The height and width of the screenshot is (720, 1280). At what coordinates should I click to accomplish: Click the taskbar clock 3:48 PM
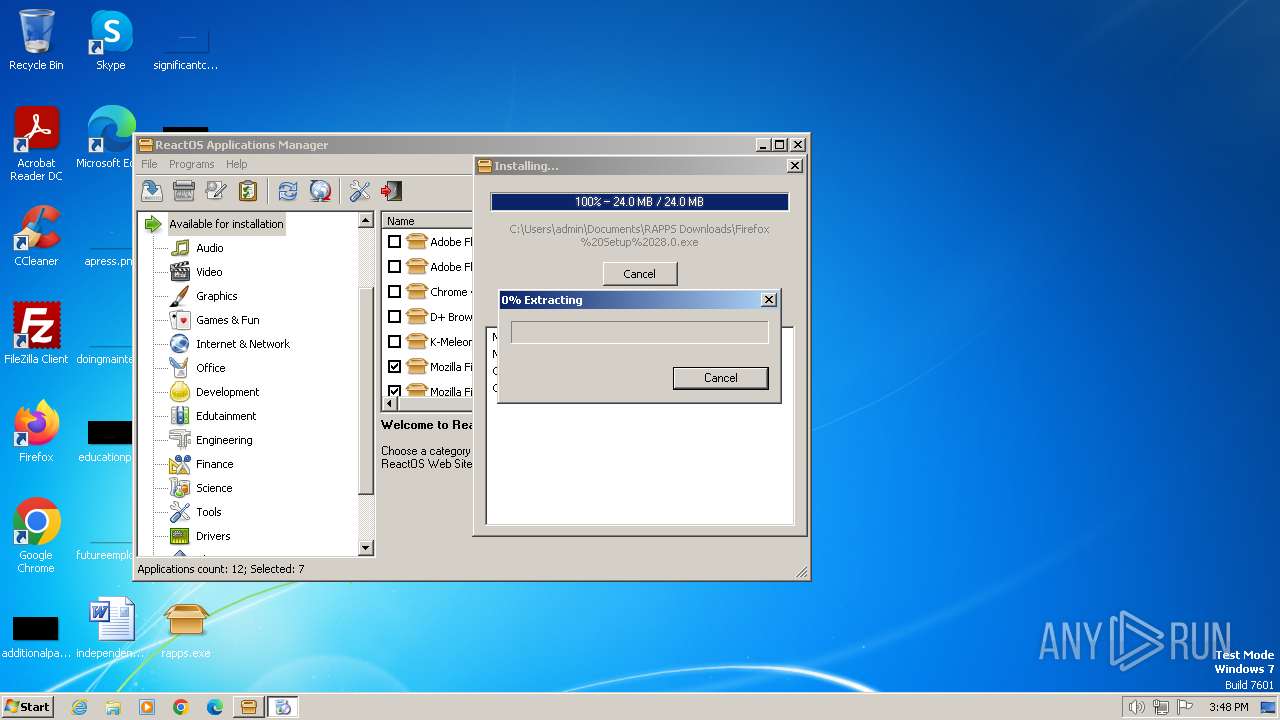1228,707
